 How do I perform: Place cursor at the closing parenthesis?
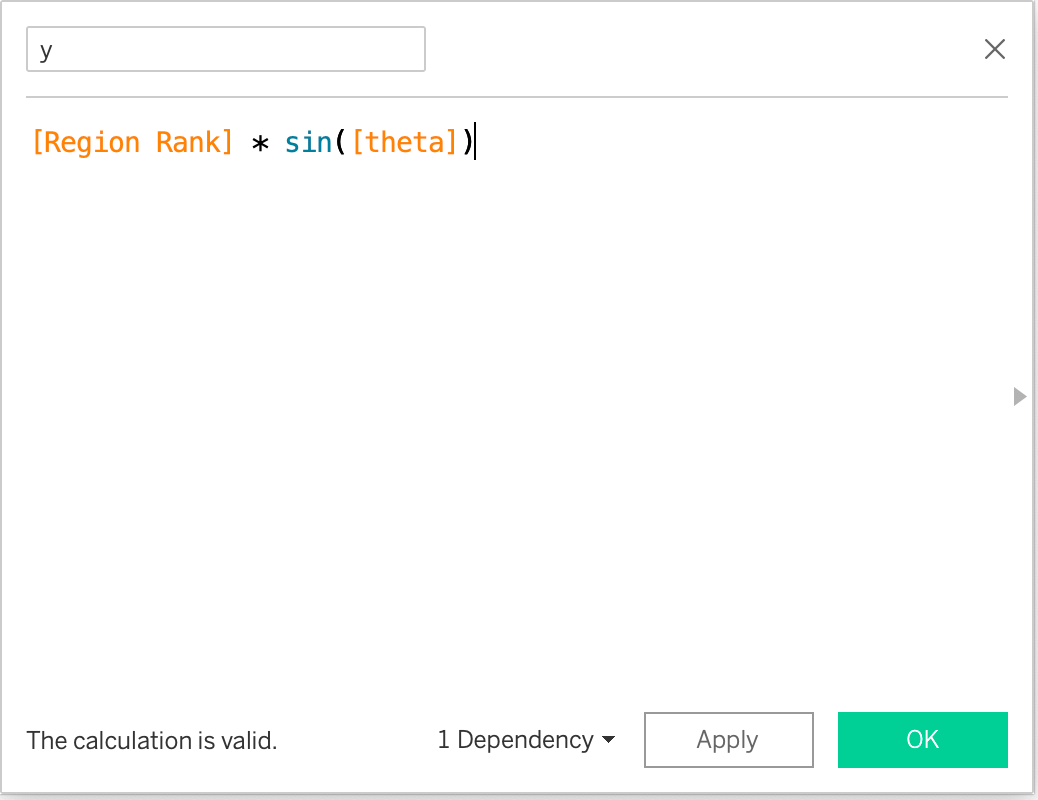(466, 142)
